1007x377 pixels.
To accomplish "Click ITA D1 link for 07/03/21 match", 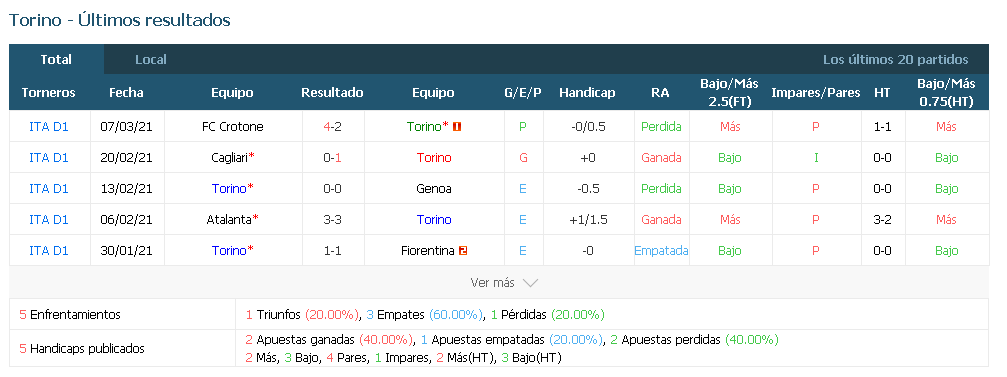I will pyautogui.click(x=49, y=127).
